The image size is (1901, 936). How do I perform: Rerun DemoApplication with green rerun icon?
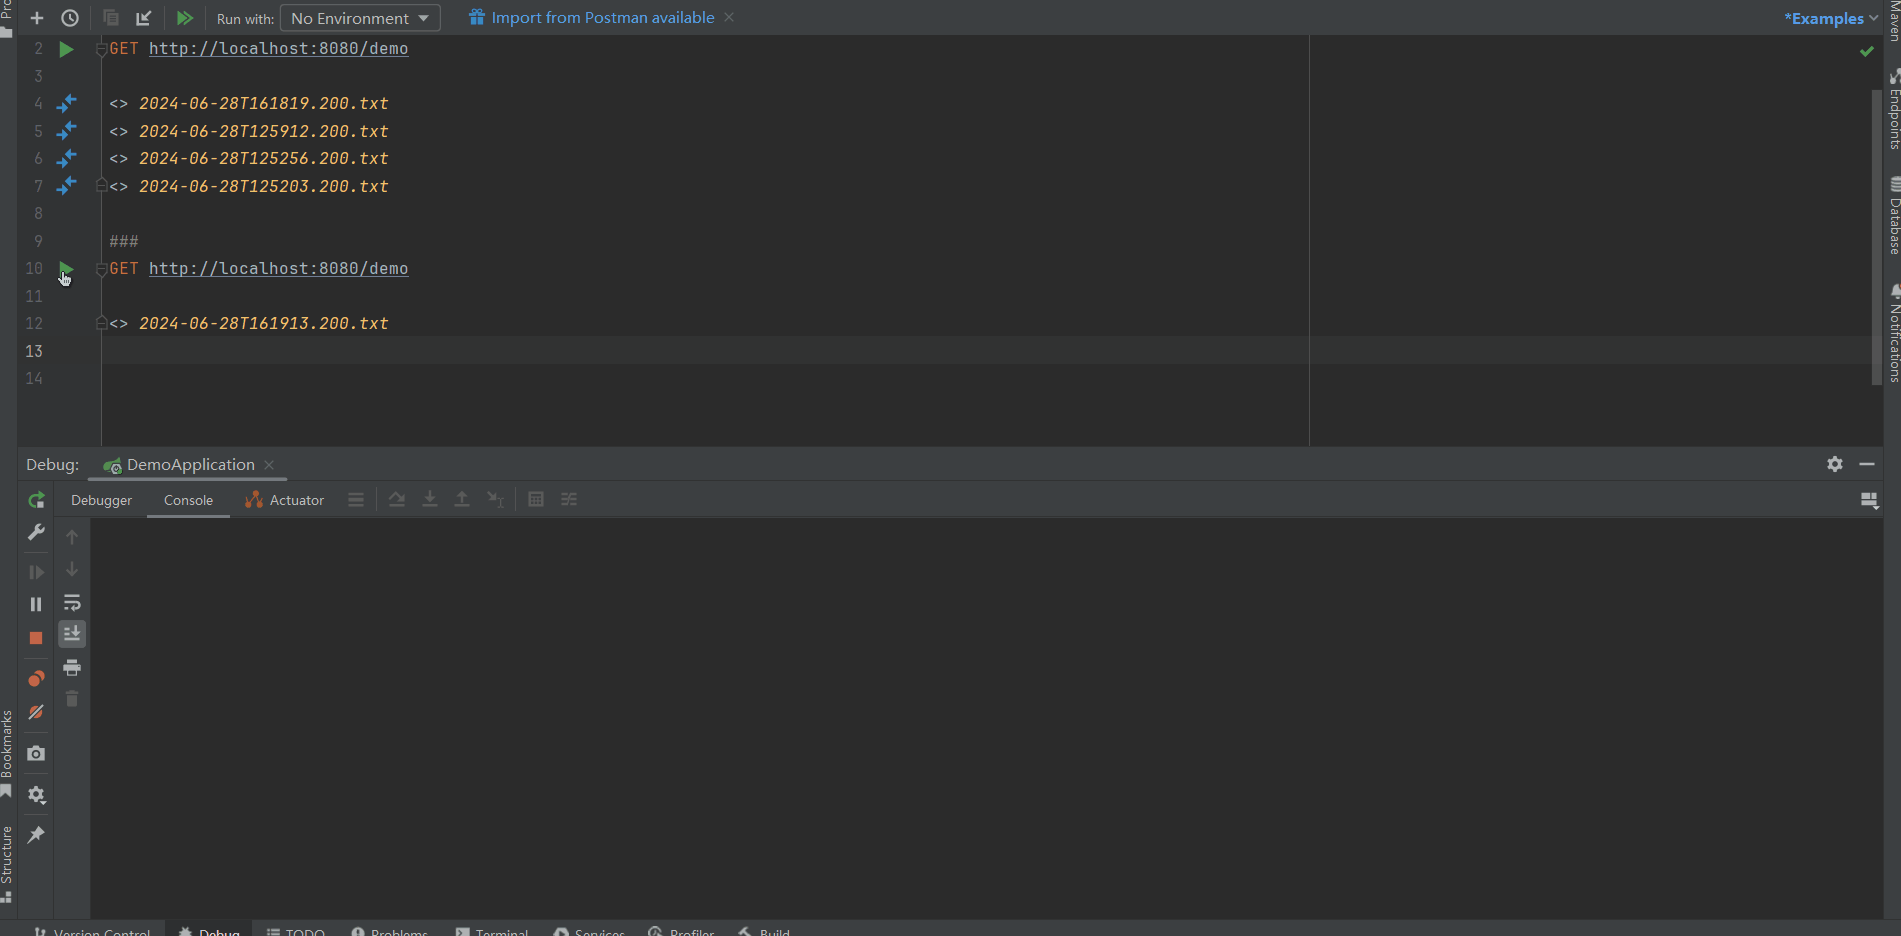tap(36, 500)
